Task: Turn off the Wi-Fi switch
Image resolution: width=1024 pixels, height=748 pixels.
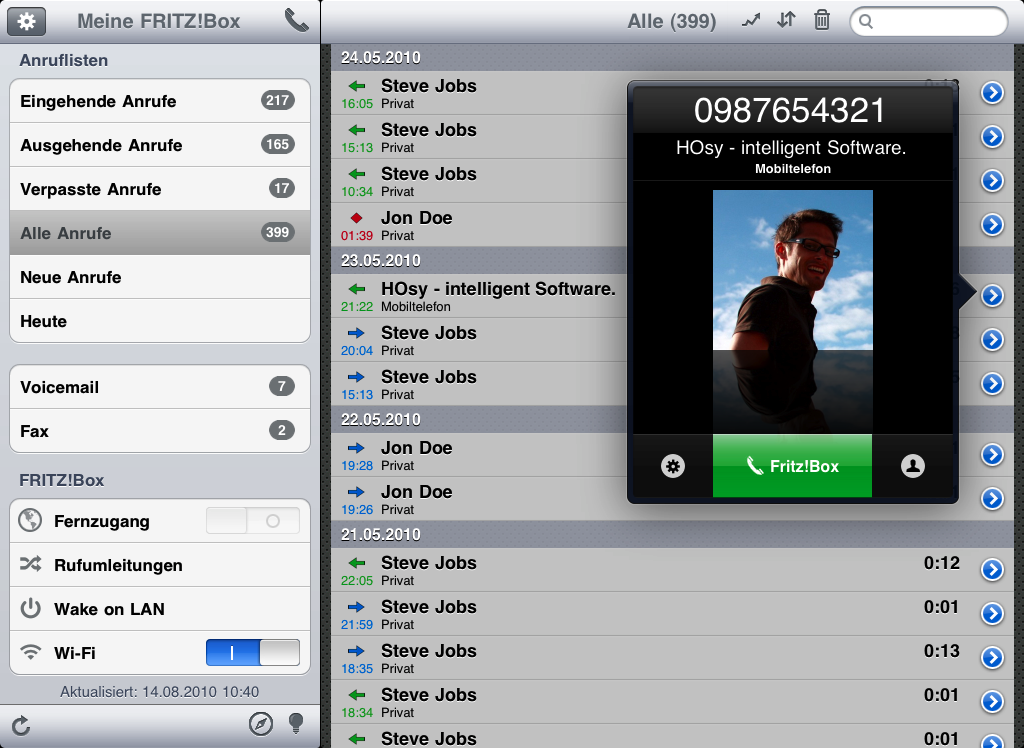Action: 252,653
